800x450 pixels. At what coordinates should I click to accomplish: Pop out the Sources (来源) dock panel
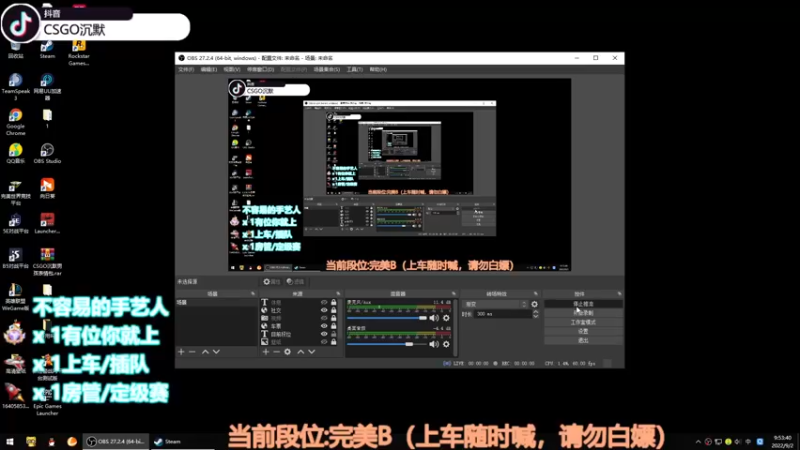point(338,294)
